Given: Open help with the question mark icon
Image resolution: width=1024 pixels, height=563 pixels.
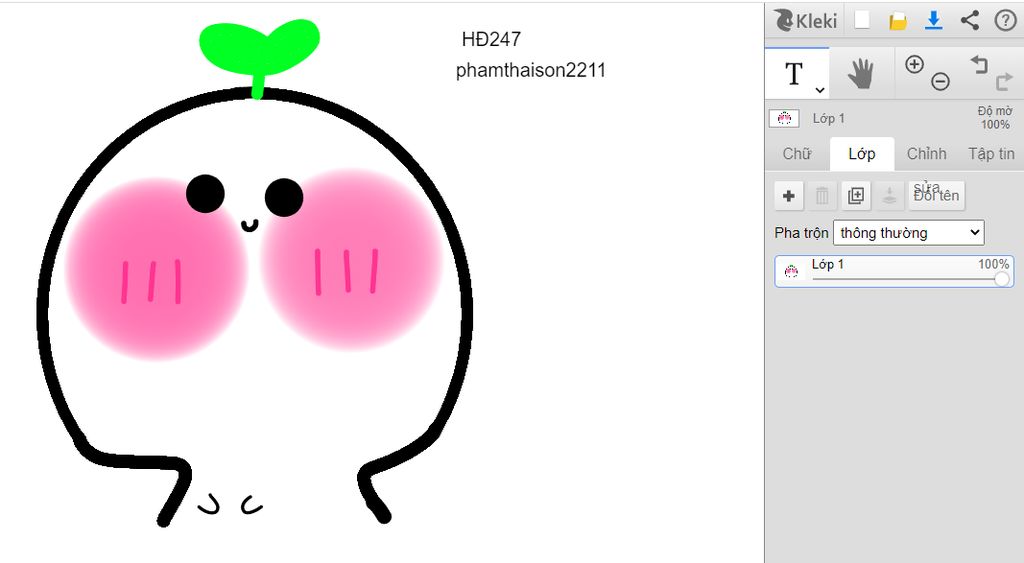Looking at the screenshot, I should click(1004, 20).
